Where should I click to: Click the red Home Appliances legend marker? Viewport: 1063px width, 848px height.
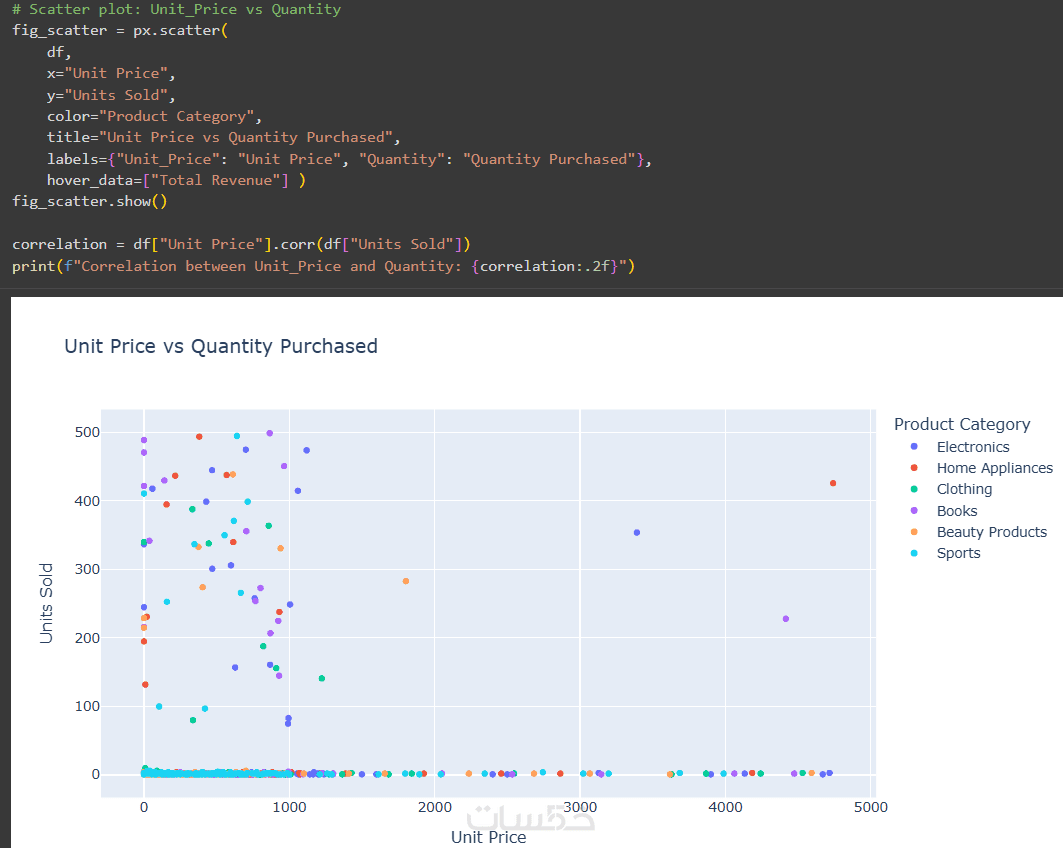point(913,468)
